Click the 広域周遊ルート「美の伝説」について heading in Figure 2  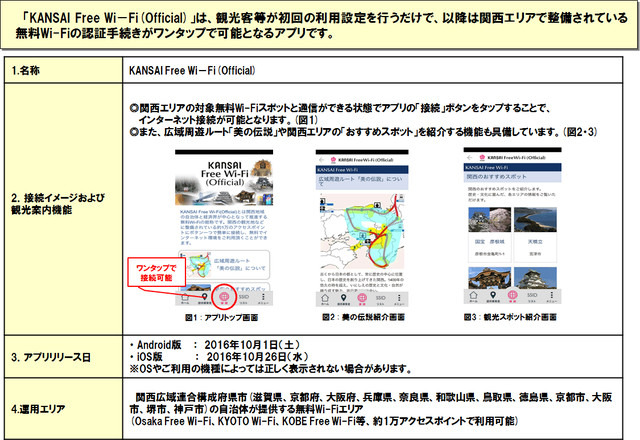tap(362, 182)
